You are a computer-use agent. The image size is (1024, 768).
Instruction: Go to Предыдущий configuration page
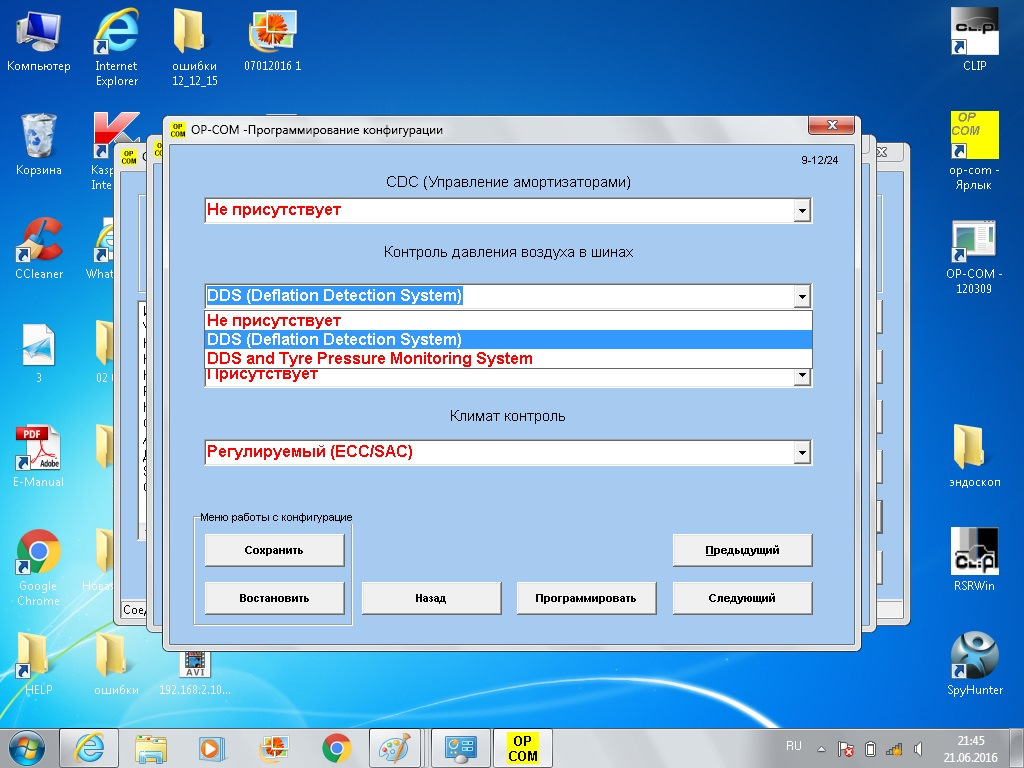click(x=743, y=550)
